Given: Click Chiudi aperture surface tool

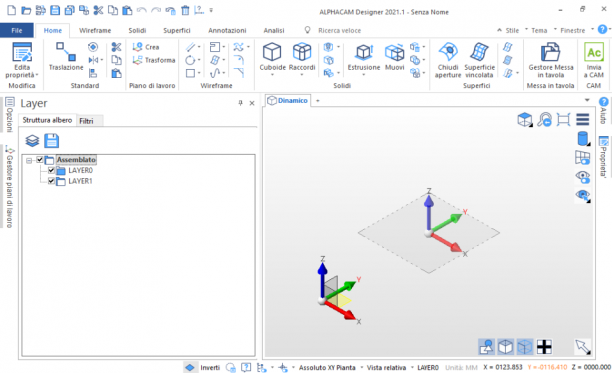Looking at the screenshot, I should 448,60.
